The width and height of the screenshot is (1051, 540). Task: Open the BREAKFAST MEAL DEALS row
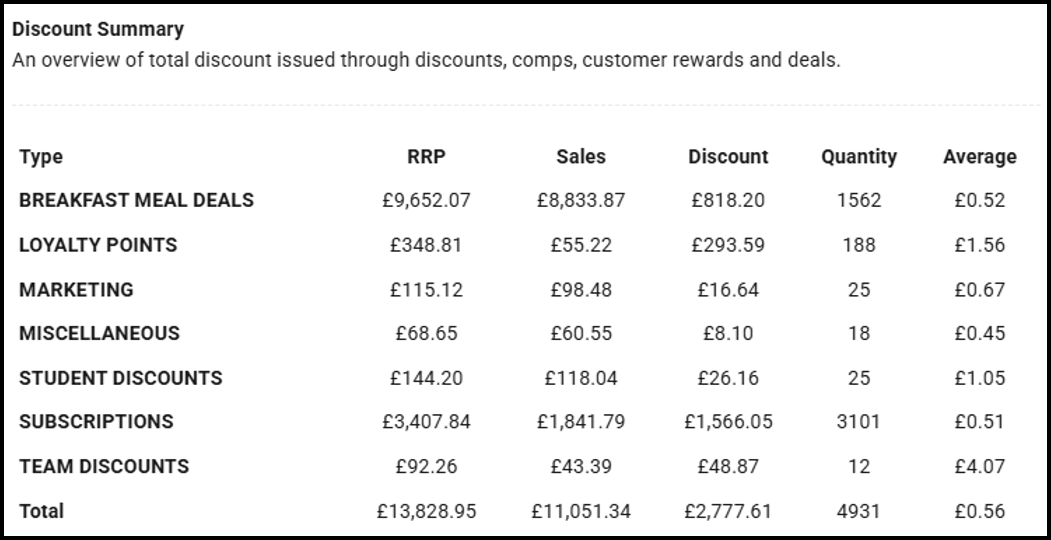136,200
